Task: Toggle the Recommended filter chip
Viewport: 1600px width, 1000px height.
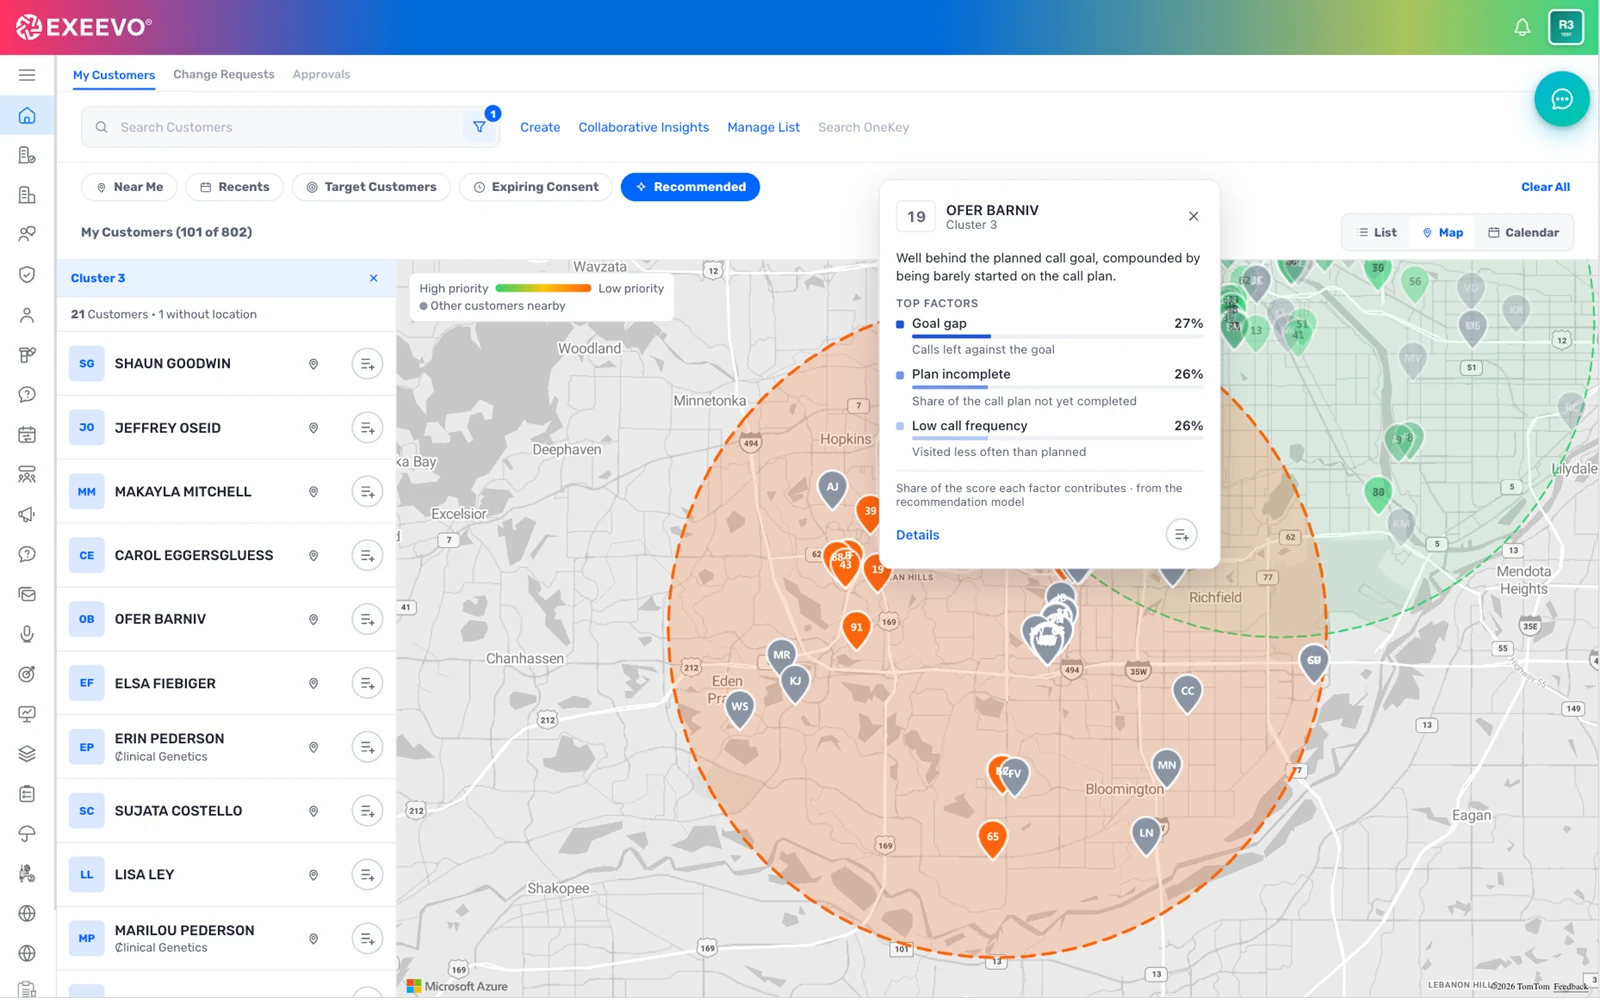Action: [x=690, y=187]
